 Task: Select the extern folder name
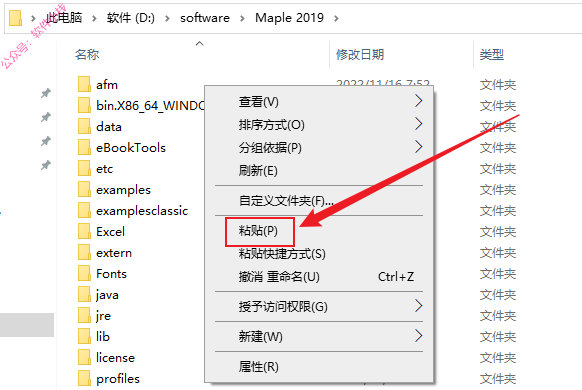114,253
